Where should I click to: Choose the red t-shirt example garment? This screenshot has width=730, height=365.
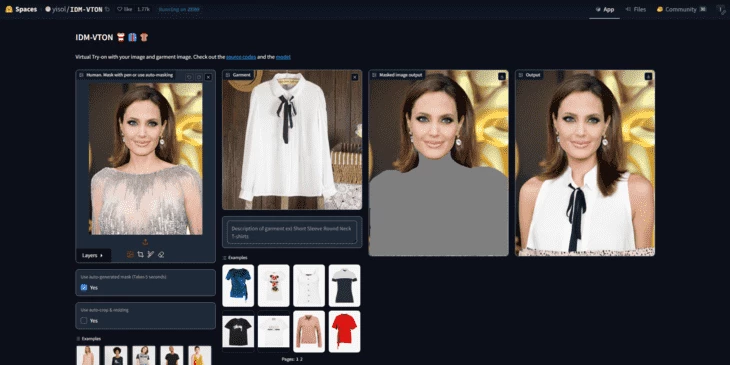click(x=345, y=331)
